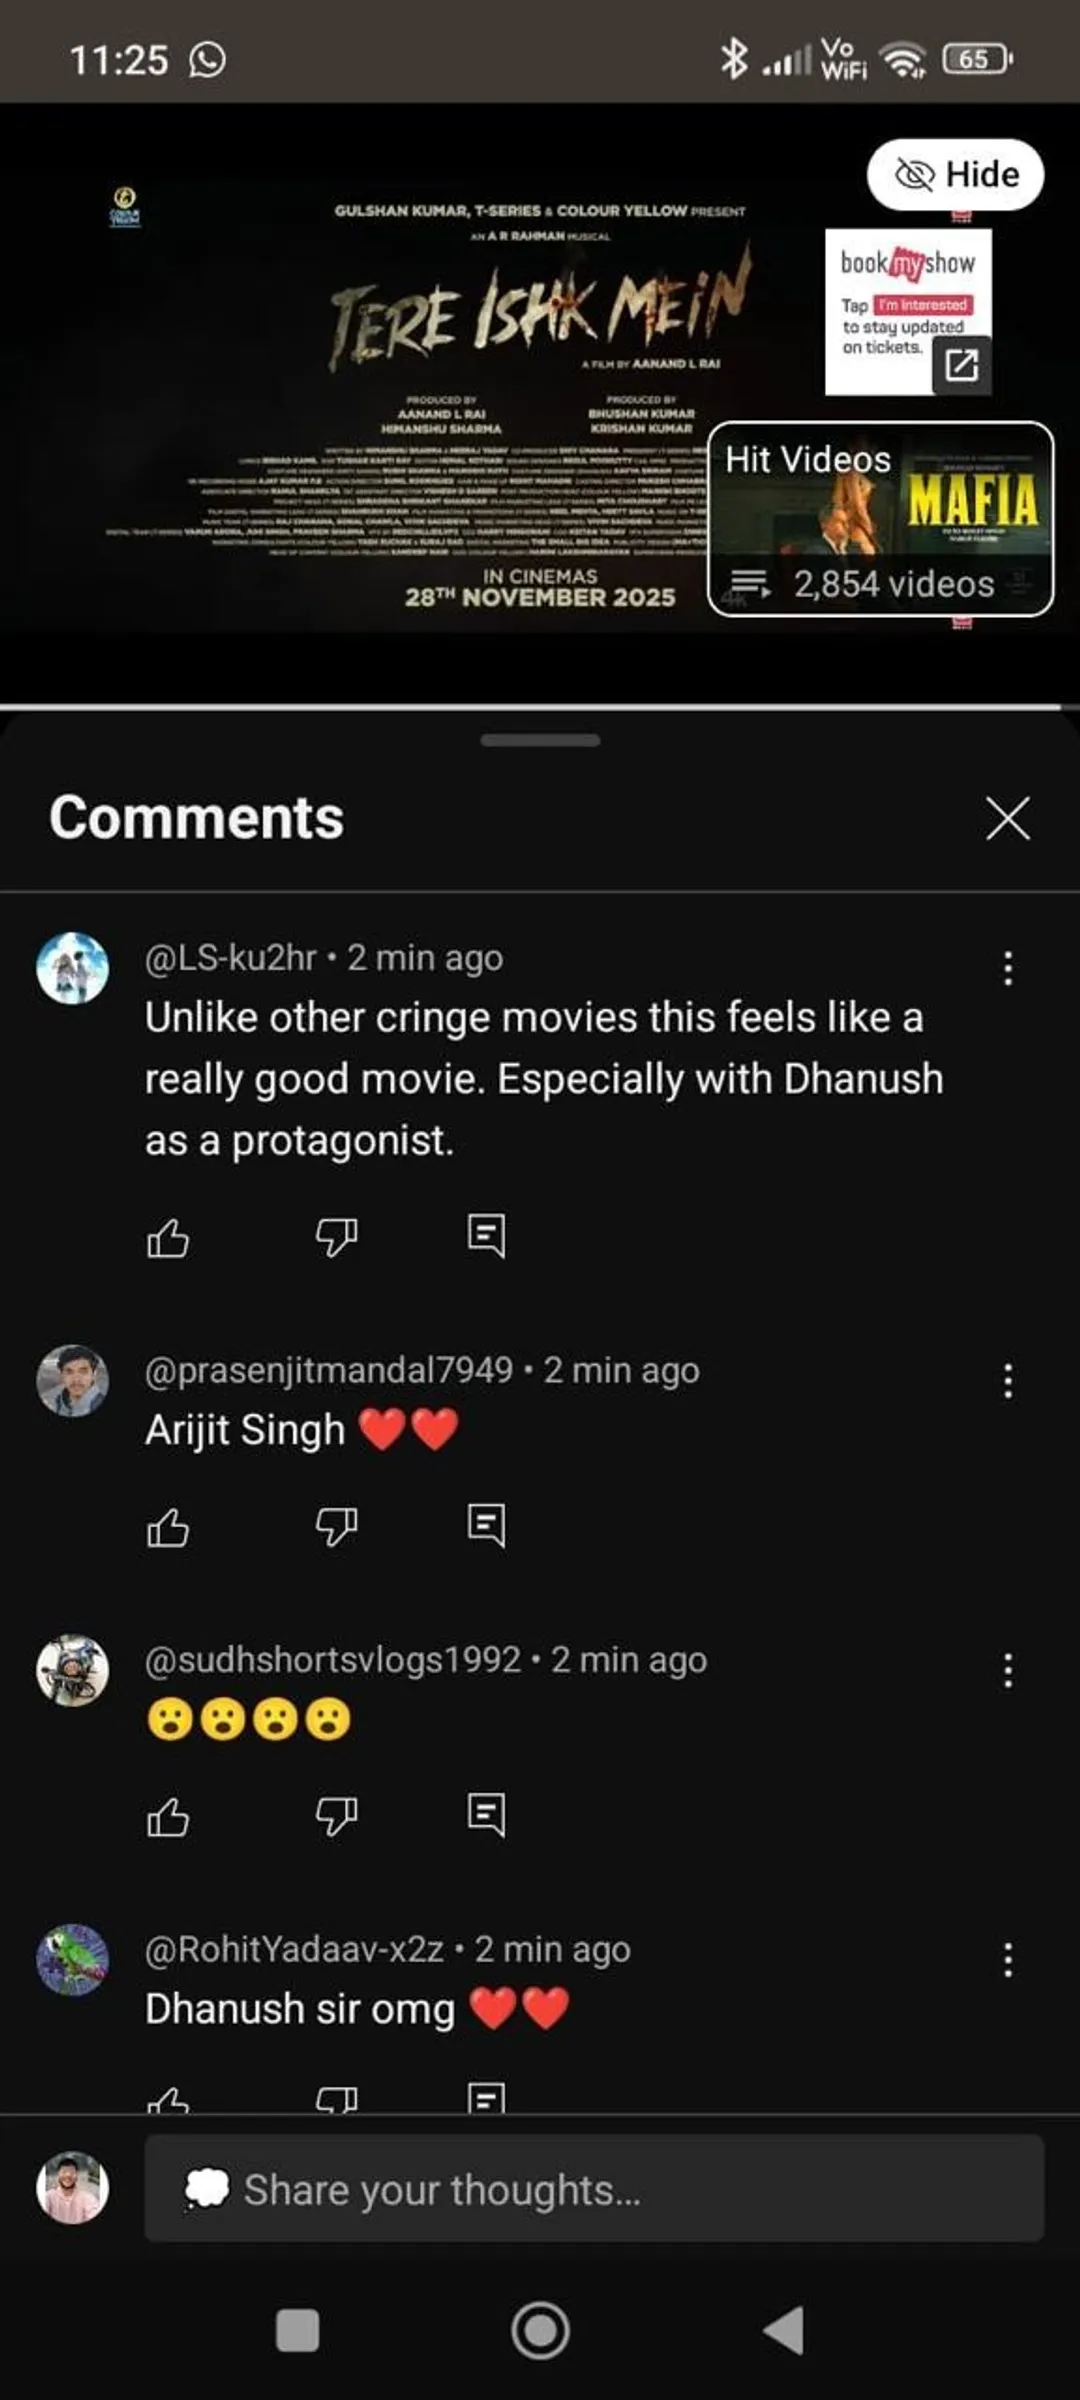Hide the video end-screen overlays

[956, 175]
